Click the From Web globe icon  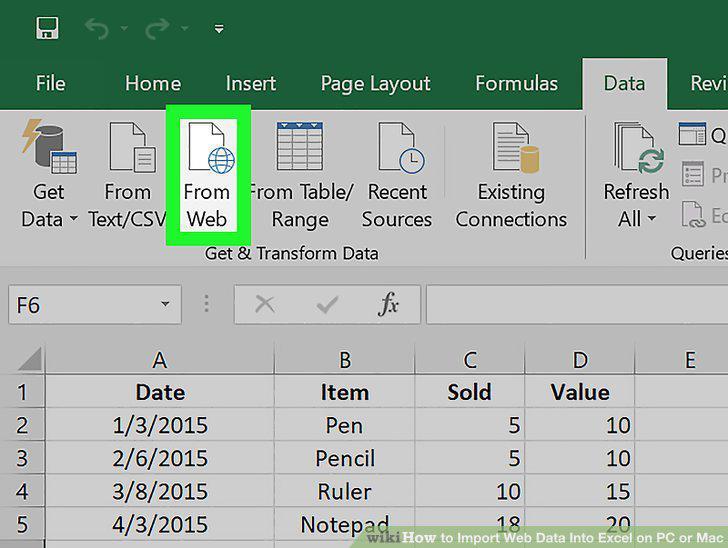click(211, 147)
